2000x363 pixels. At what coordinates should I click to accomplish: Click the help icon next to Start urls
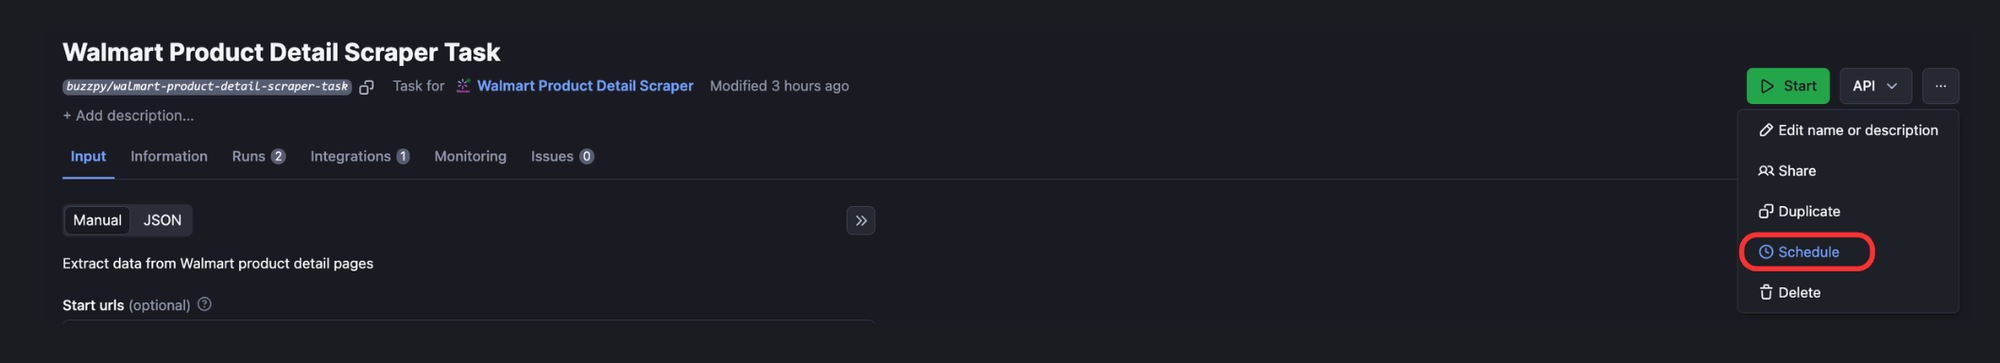pos(204,305)
